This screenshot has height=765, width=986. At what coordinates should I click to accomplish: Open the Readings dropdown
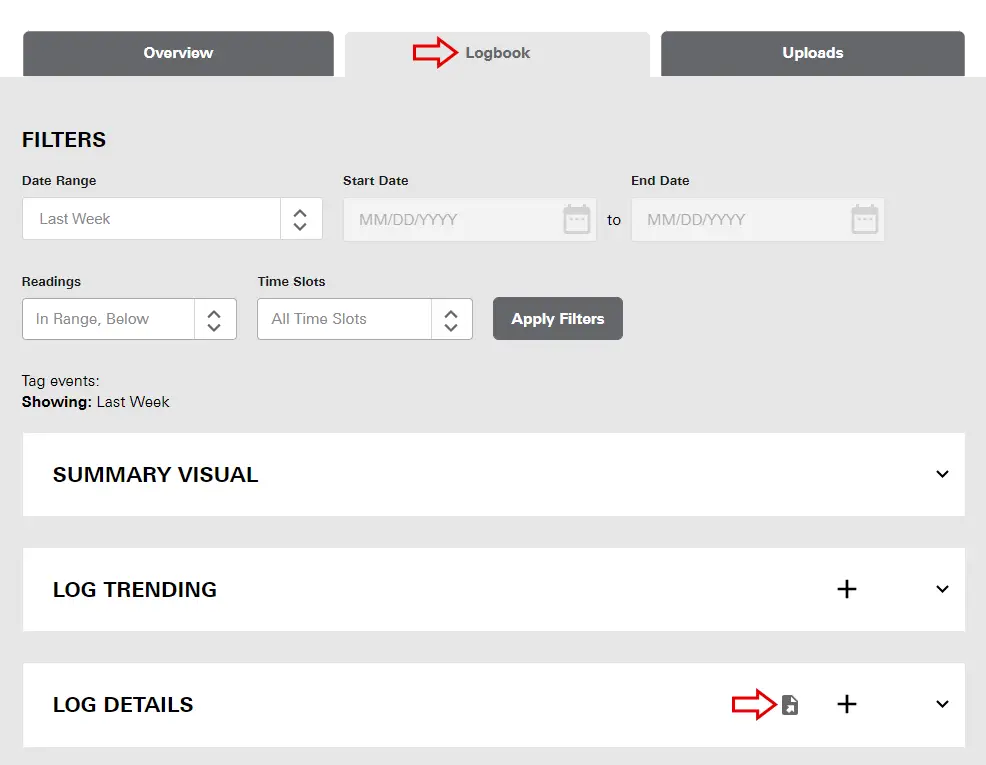point(129,319)
